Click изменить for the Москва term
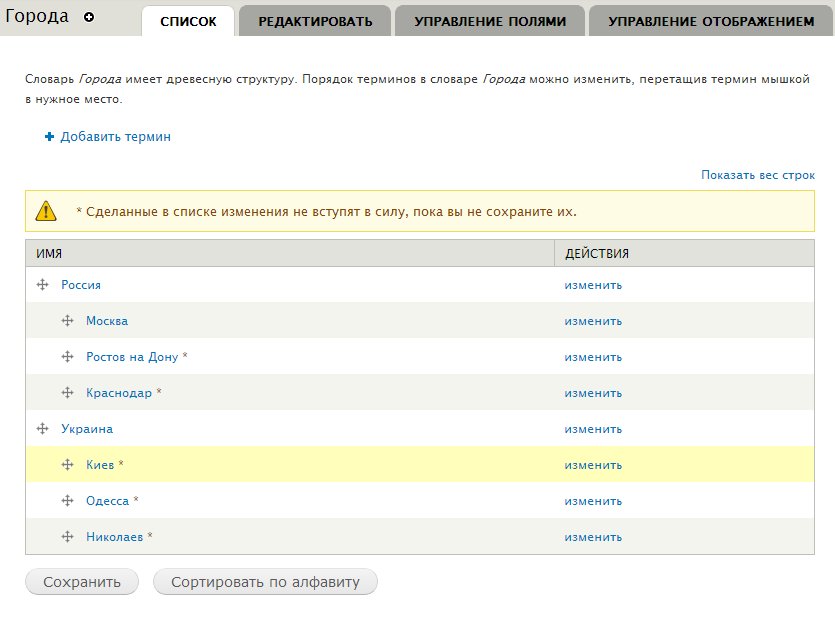The width and height of the screenshot is (835, 619). click(593, 321)
